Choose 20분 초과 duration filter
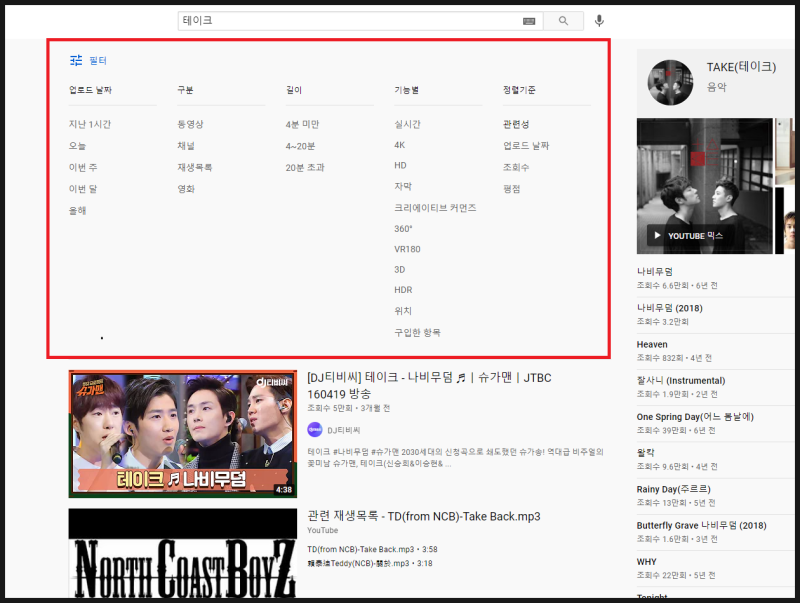Image resolution: width=800 pixels, height=603 pixels. pyautogui.click(x=305, y=167)
